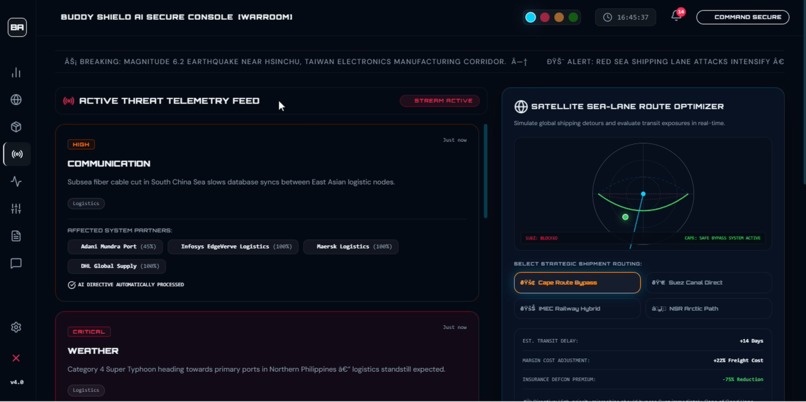Open the sliders controls icon in sidebar
Image resolution: width=806 pixels, height=402 pixels.
[16, 209]
